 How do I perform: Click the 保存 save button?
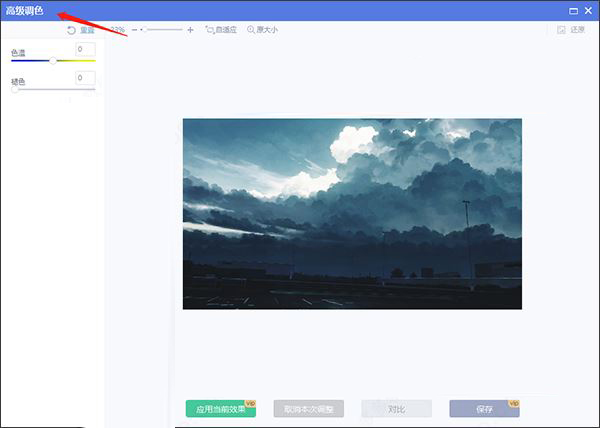[x=484, y=409]
